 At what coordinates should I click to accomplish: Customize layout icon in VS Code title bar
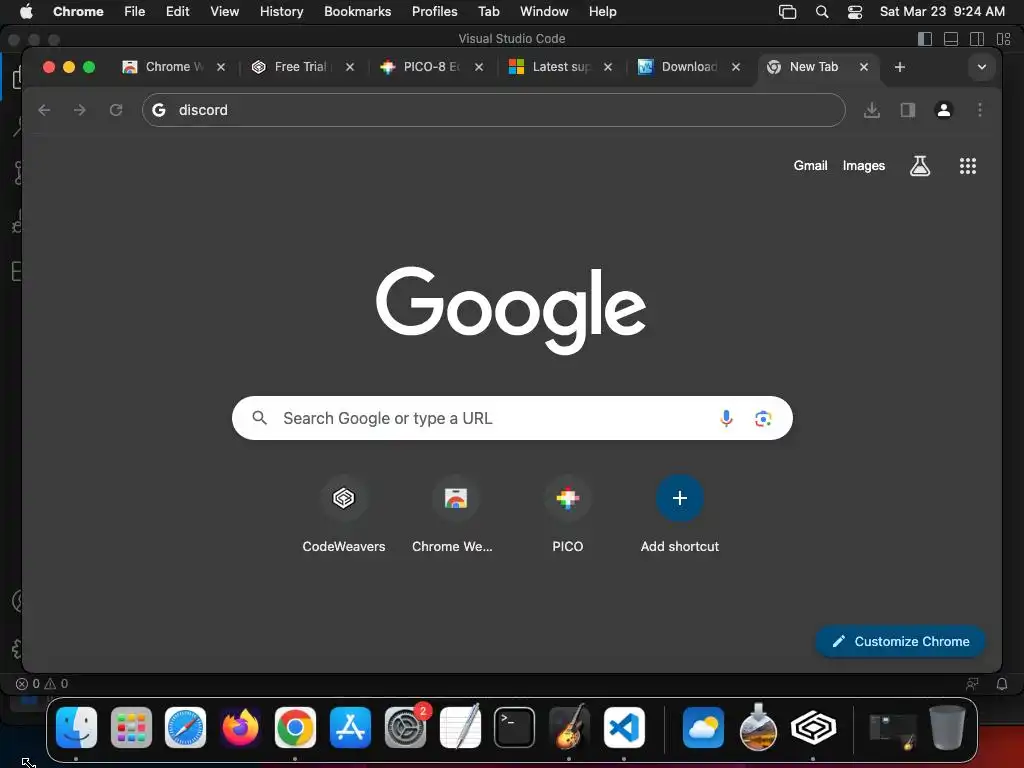coord(1003,39)
